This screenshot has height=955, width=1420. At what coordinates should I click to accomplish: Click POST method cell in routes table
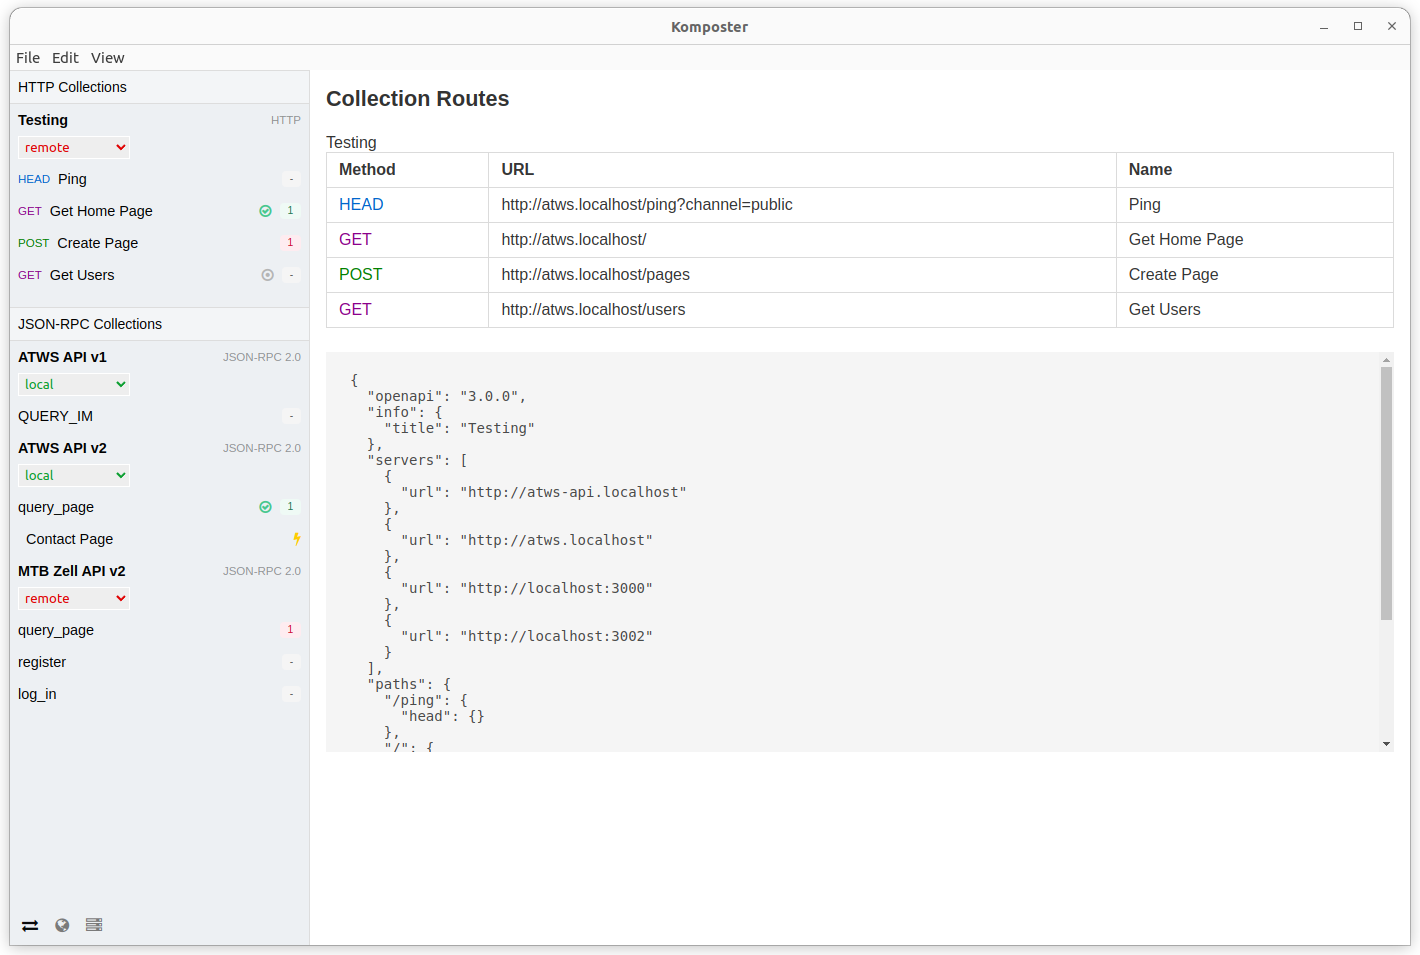[408, 275]
